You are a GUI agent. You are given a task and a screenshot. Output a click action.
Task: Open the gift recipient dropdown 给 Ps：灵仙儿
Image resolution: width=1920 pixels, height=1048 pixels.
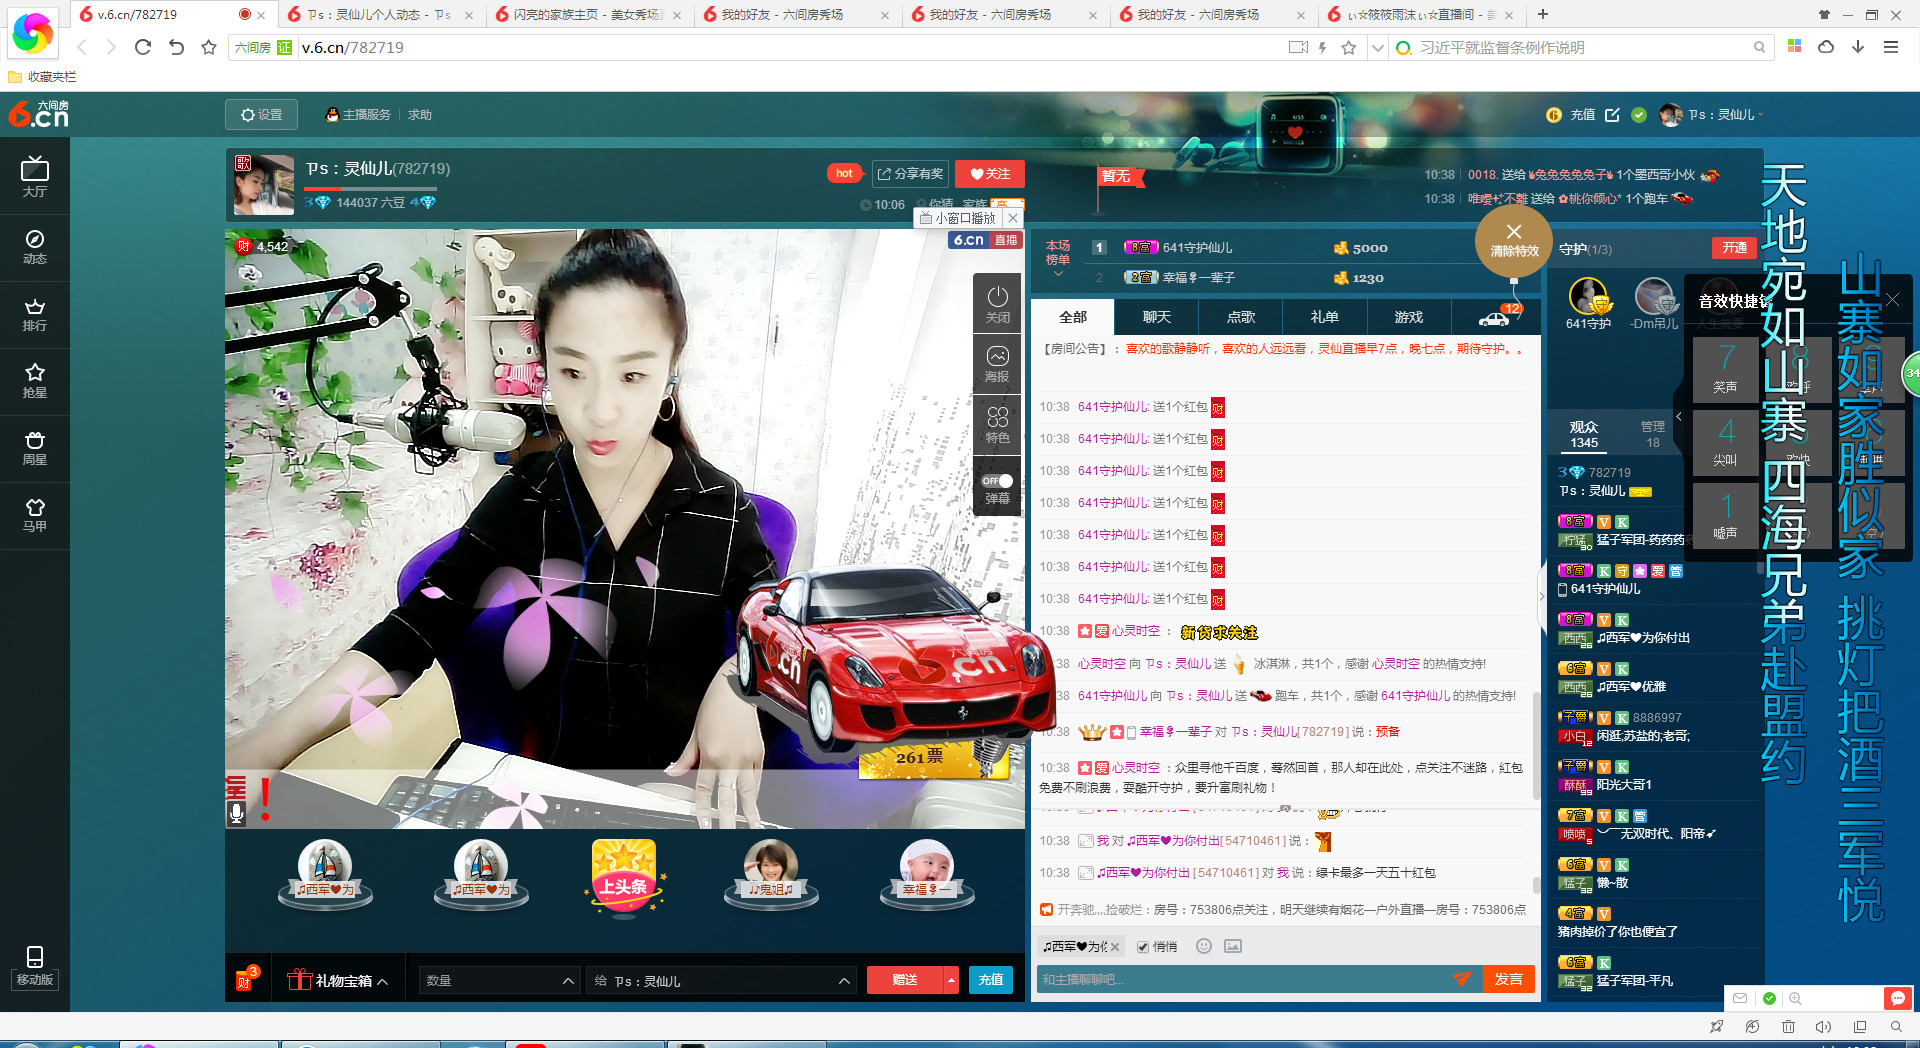tap(721, 980)
